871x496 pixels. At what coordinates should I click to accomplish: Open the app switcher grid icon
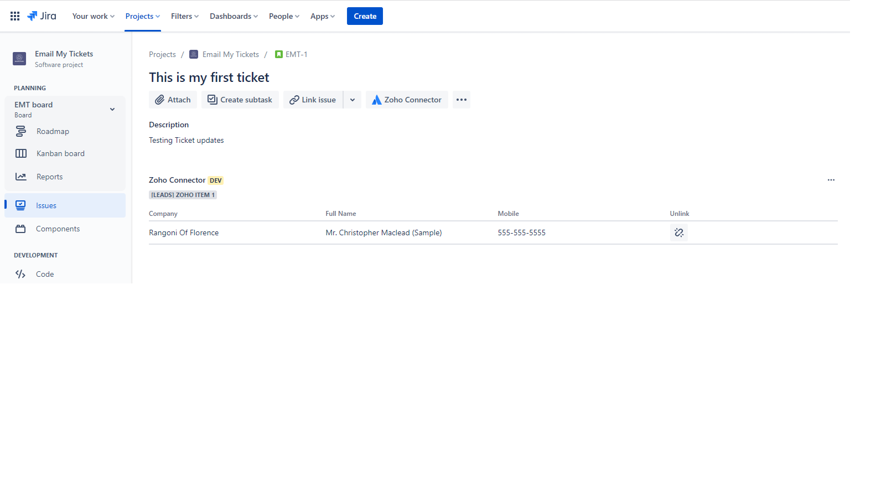coord(15,16)
